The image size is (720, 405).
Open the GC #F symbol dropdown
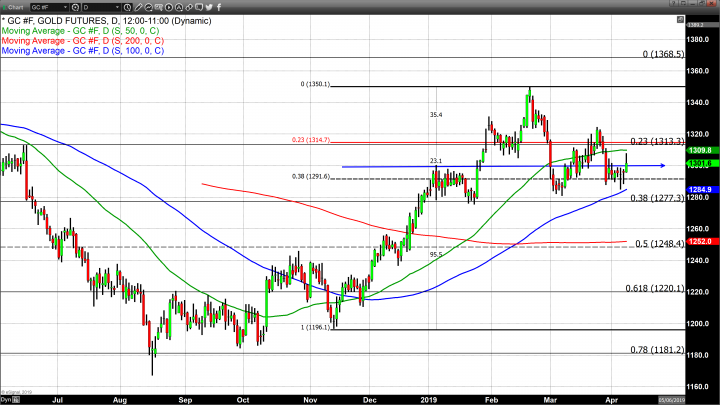[x=49, y=7]
